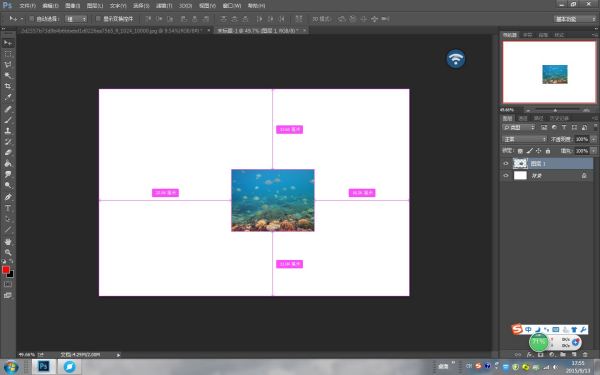Toggle lock all padlock icon
Screen dimensions: 600x375
coord(548,151)
